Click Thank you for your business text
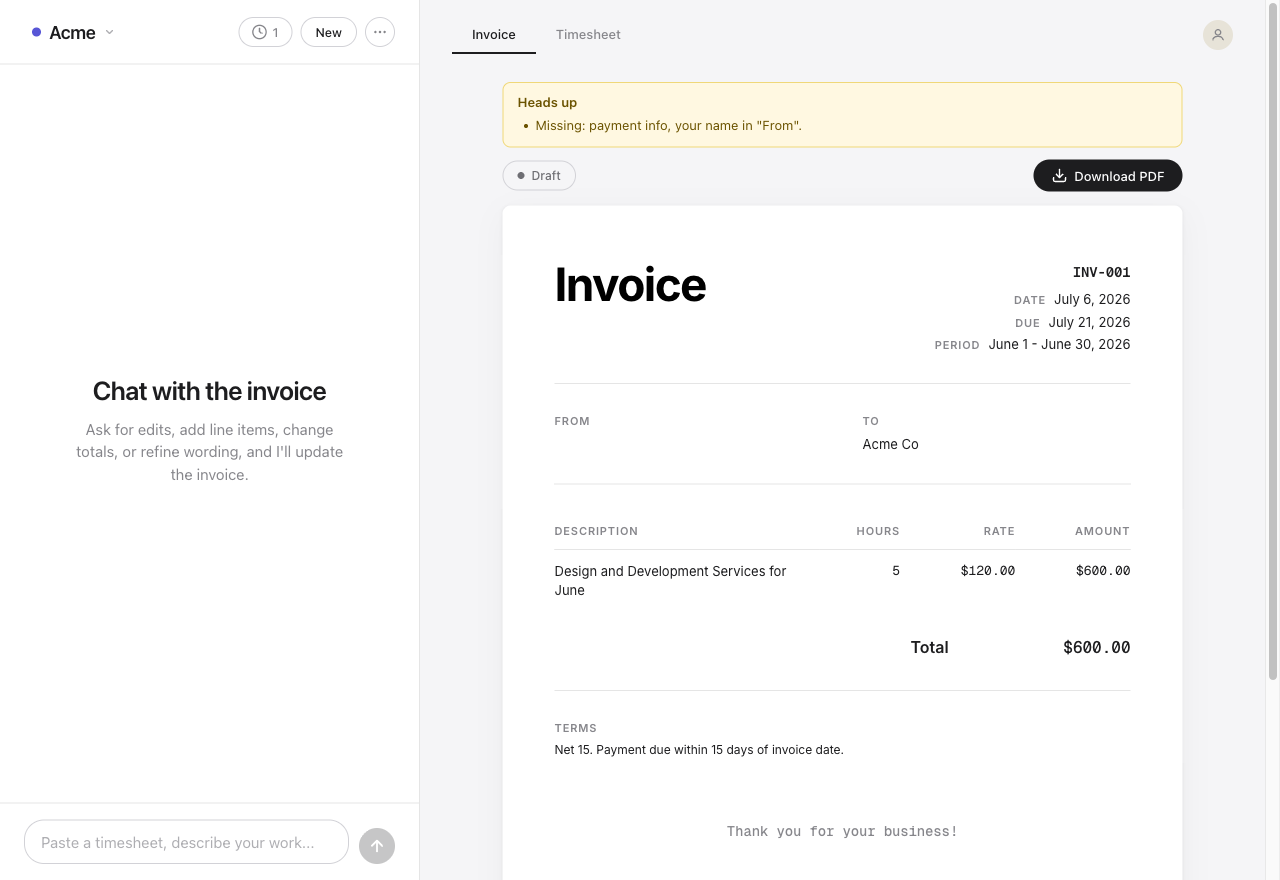Screen dimensions: 1280x880 coord(842,831)
